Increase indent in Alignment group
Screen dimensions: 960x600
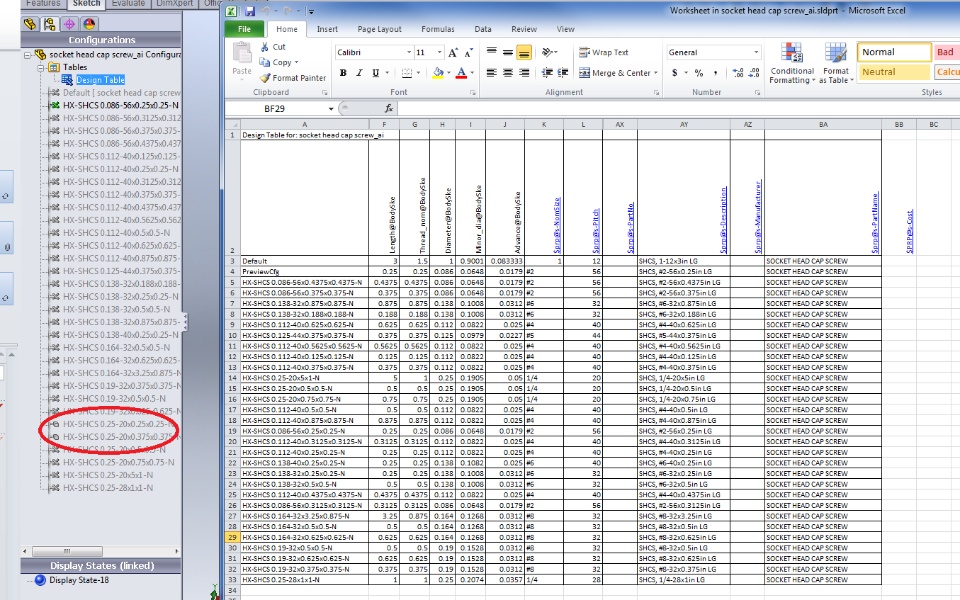coord(563,73)
